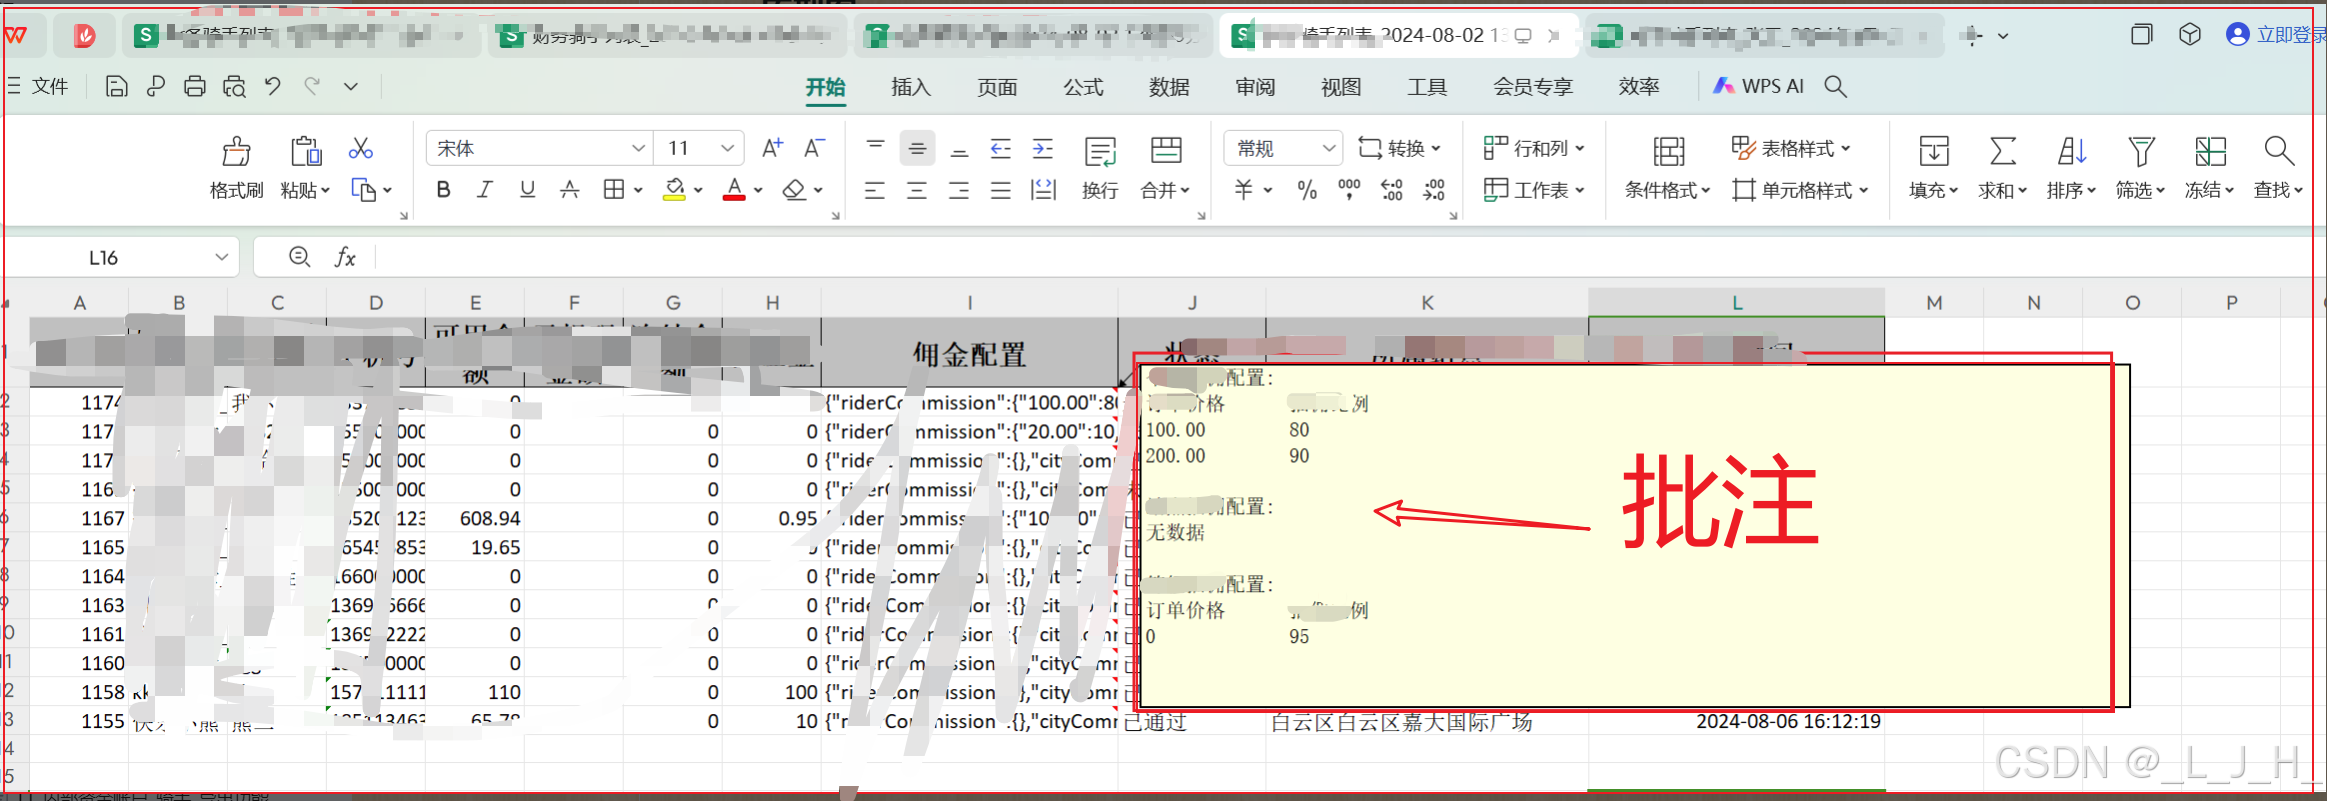Switch to the 公式 (Formulas) tab
Viewport: 2327px width, 801px height.
(x=1083, y=87)
